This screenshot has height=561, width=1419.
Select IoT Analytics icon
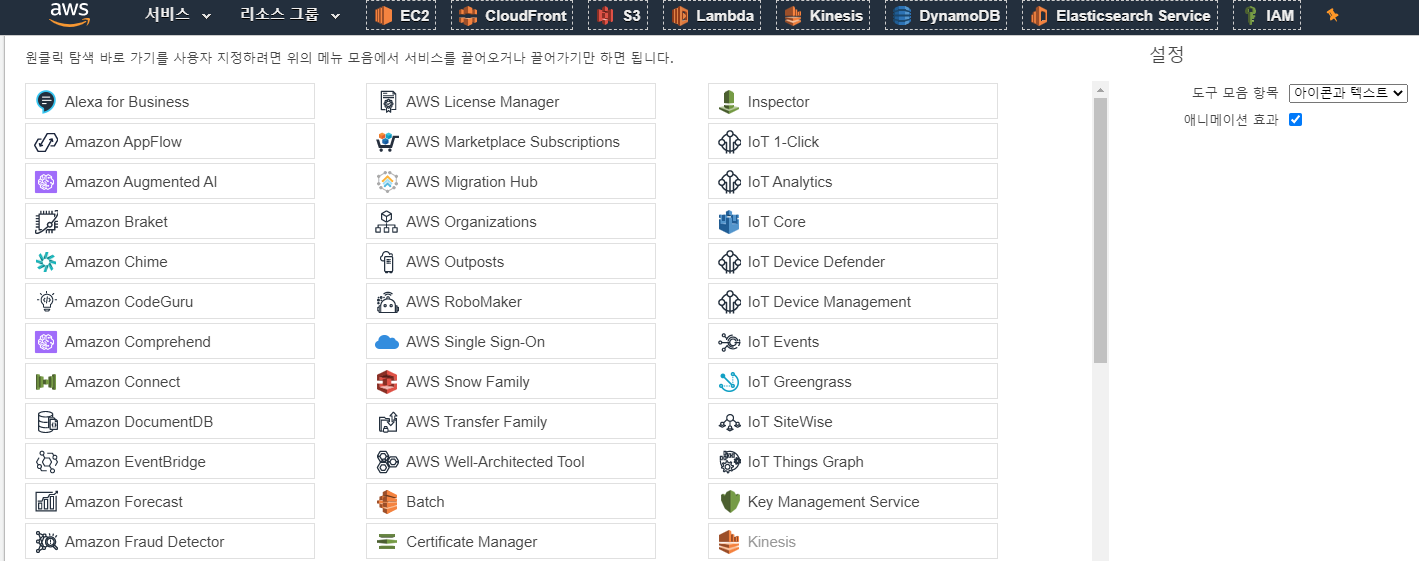click(729, 181)
